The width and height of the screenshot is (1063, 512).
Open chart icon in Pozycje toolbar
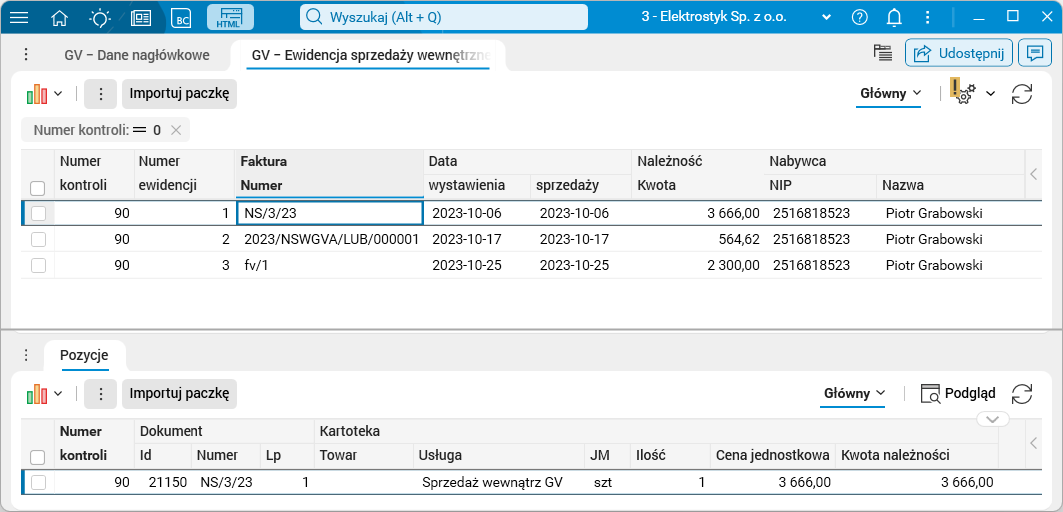click(x=37, y=393)
